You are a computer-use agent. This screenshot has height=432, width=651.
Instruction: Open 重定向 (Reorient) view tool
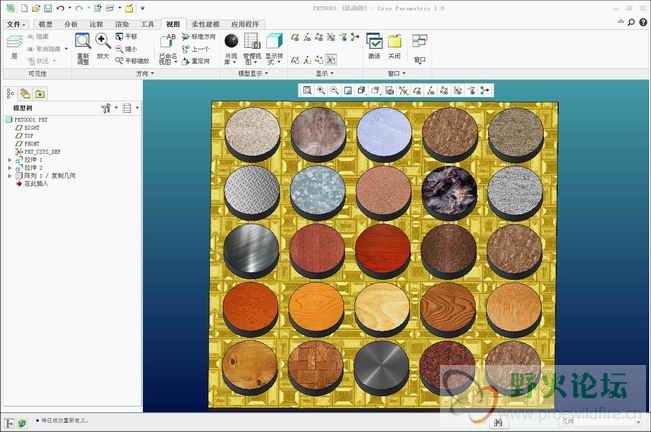pyautogui.click(x=196, y=61)
